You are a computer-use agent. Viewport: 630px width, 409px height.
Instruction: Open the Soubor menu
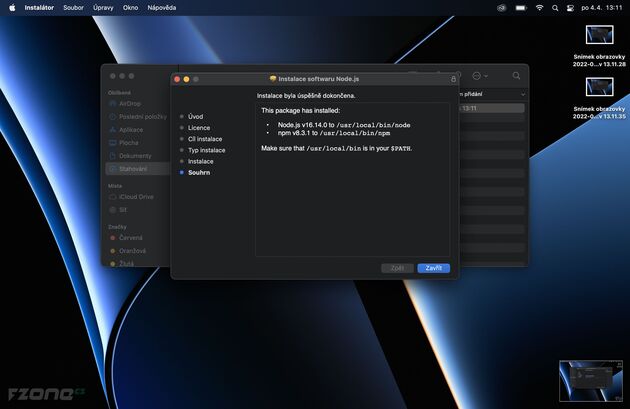[73, 7]
